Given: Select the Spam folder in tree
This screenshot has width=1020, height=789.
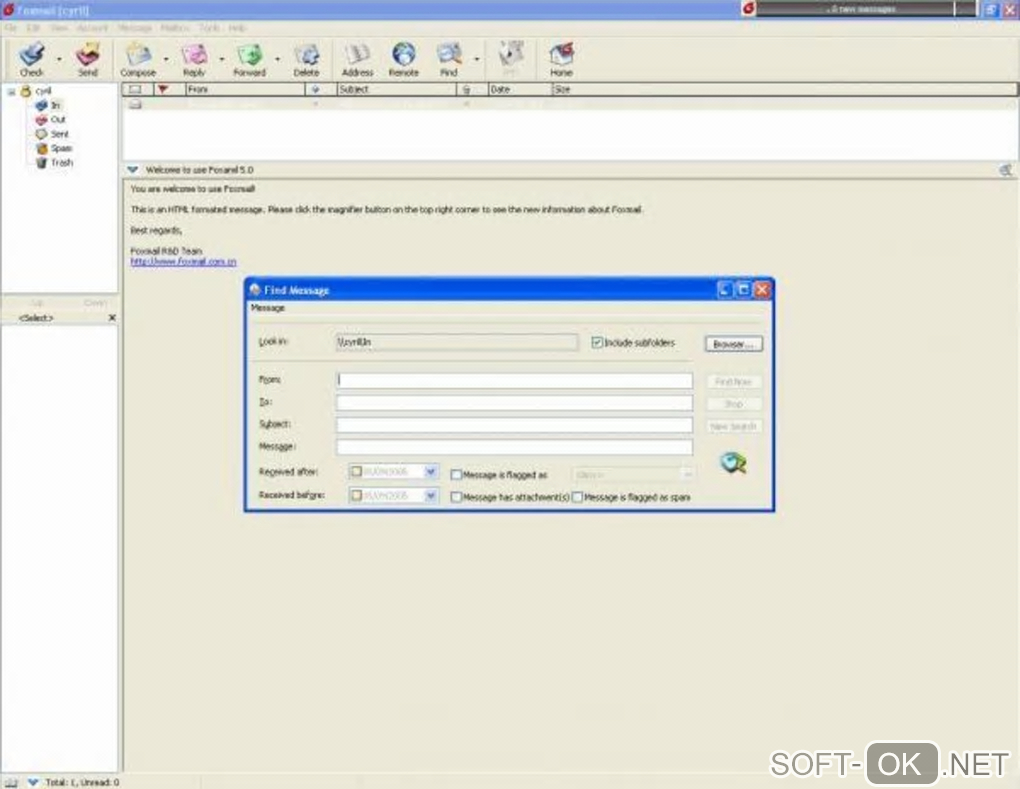Looking at the screenshot, I should coord(61,148).
